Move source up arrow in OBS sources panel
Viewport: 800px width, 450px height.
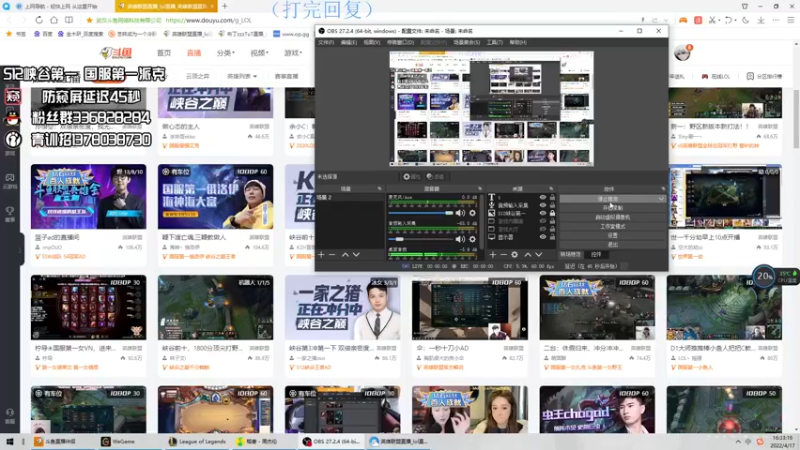(528, 254)
